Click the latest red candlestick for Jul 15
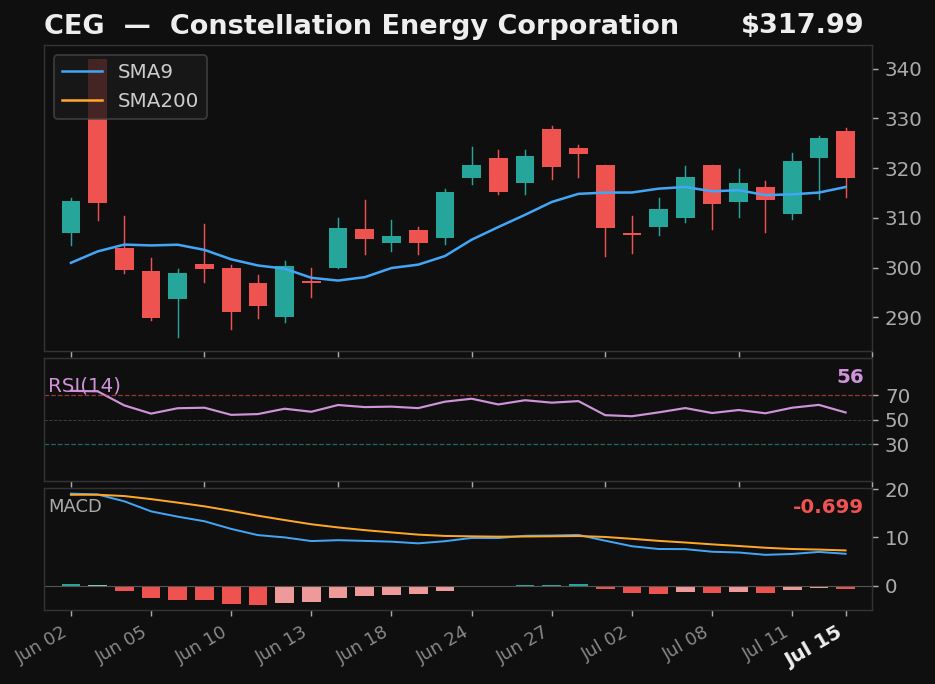This screenshot has width=935, height=684. [846, 154]
